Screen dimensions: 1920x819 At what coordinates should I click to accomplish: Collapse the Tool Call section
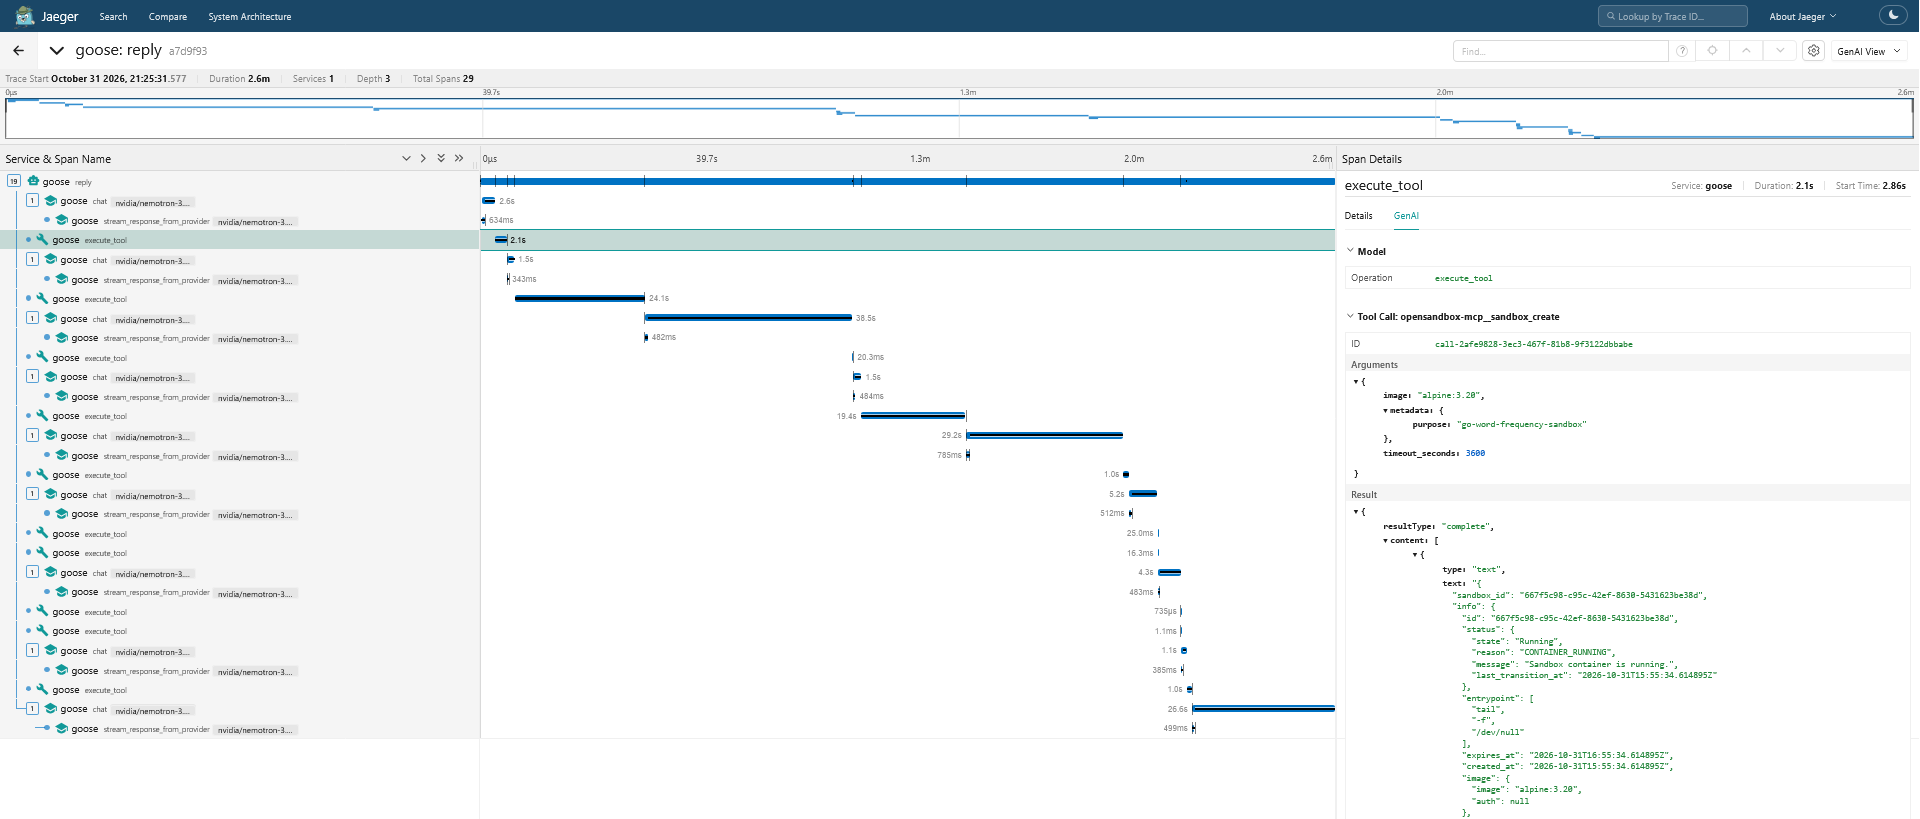click(1350, 316)
